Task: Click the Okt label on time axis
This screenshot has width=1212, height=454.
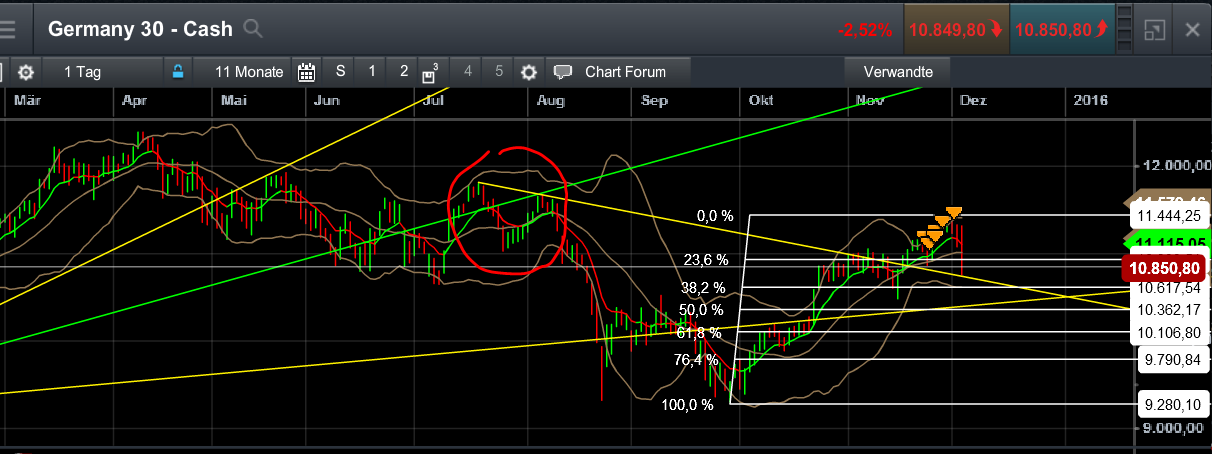Action: point(761,100)
